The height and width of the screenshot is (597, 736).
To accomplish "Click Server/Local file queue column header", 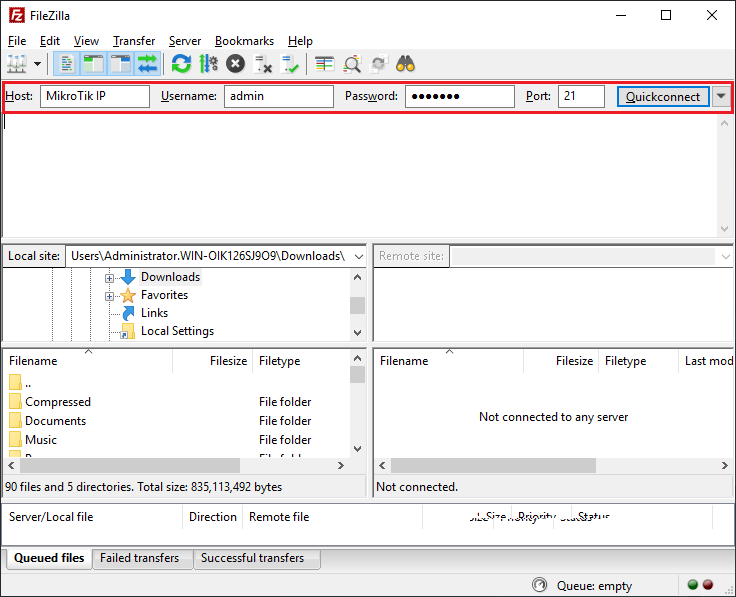I will coord(92,517).
